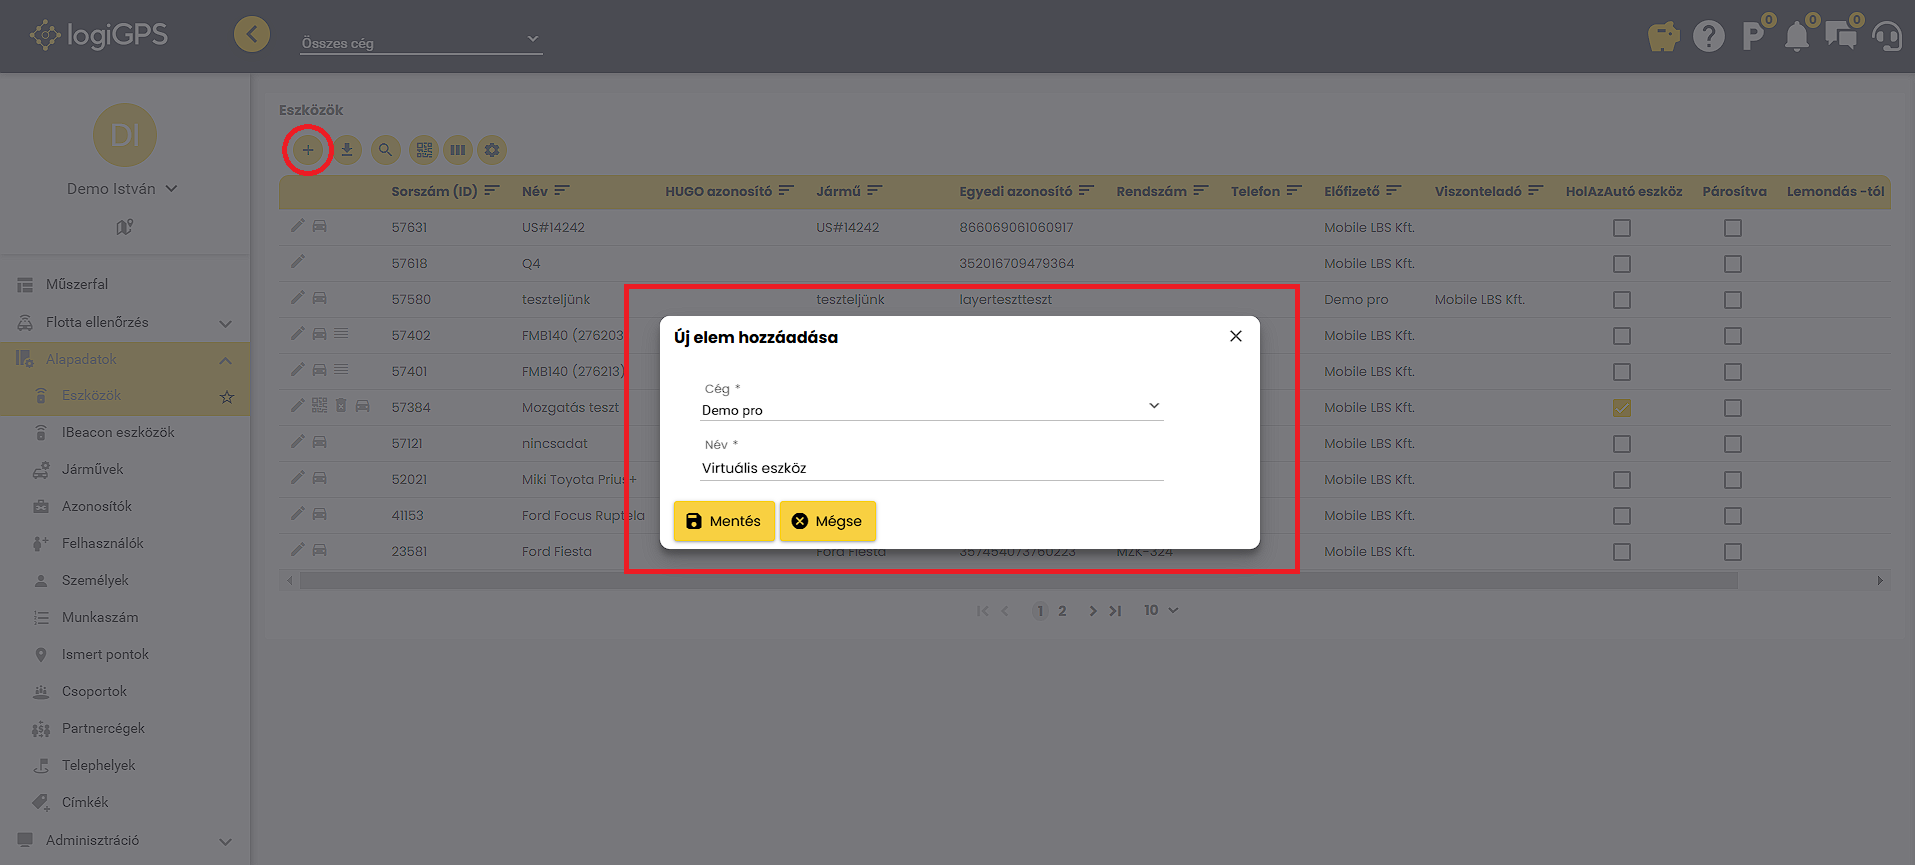Click the Mégse cancel button
This screenshot has width=1915, height=865.
click(827, 521)
